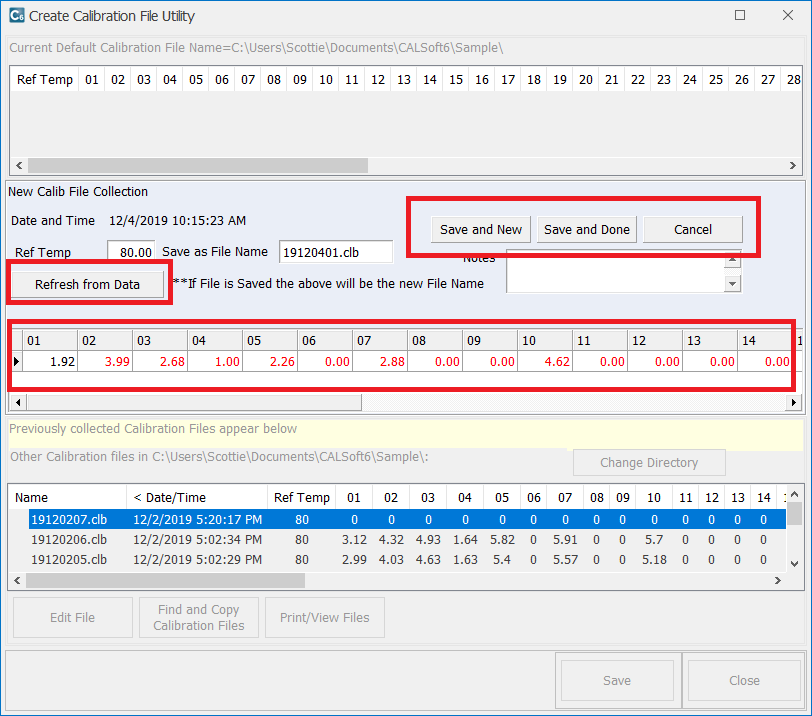Click value 2.99 in 19120205.clb row

(354, 560)
